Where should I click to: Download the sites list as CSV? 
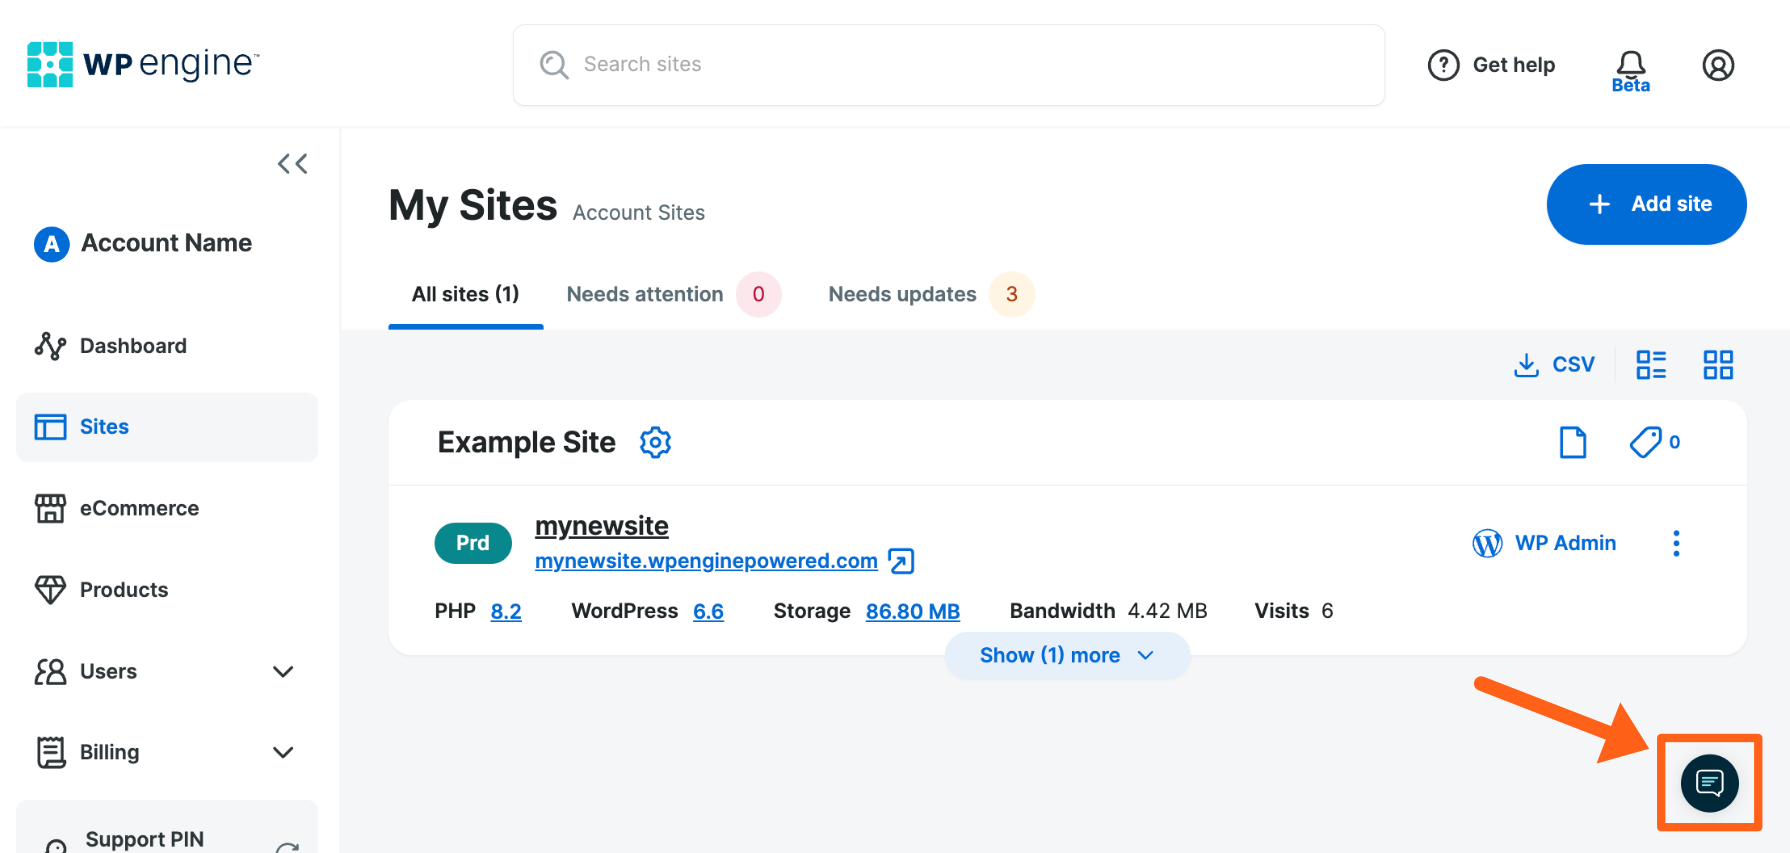(x=1554, y=365)
